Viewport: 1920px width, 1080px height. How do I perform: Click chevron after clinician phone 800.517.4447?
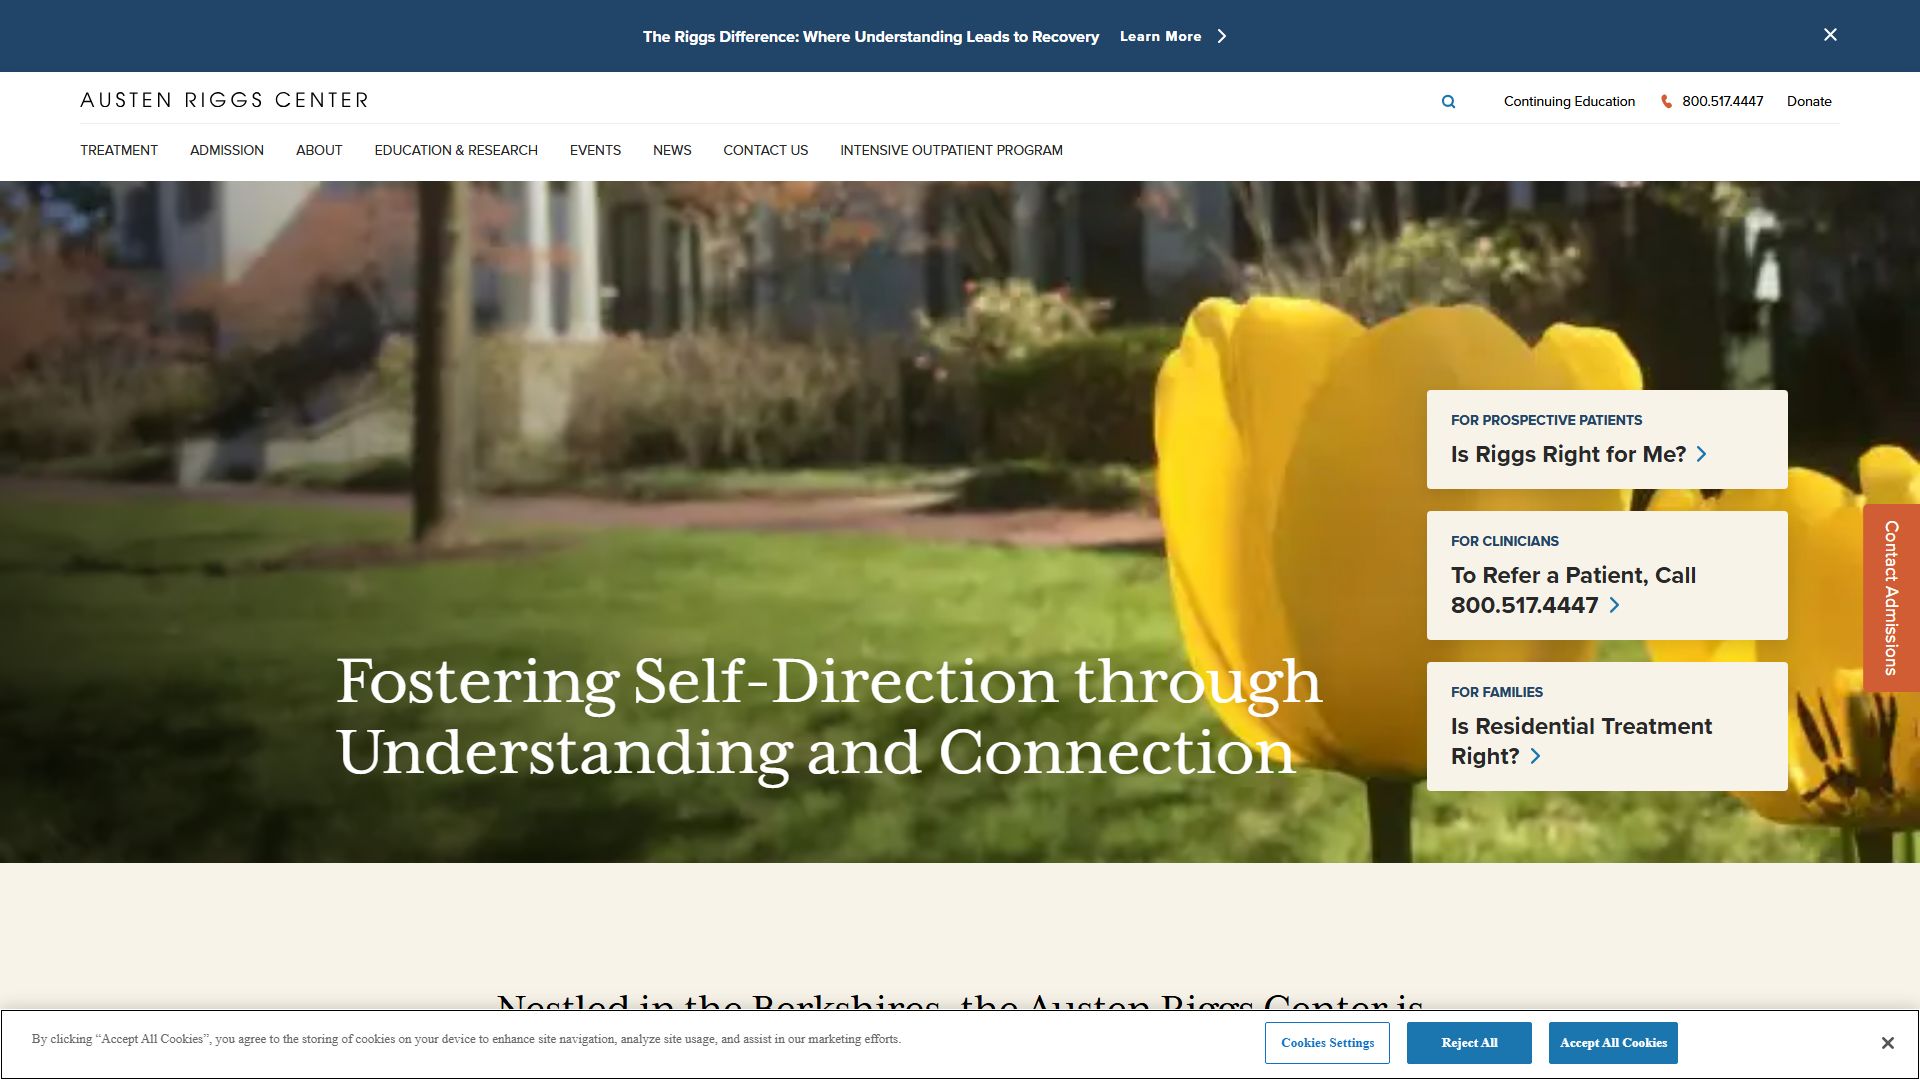tap(1614, 605)
